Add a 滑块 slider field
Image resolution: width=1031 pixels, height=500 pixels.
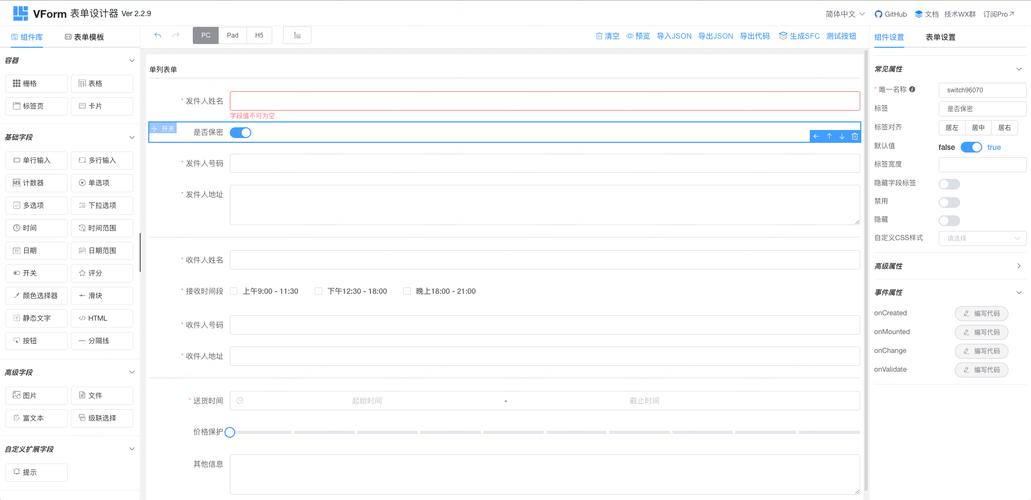click(102, 296)
